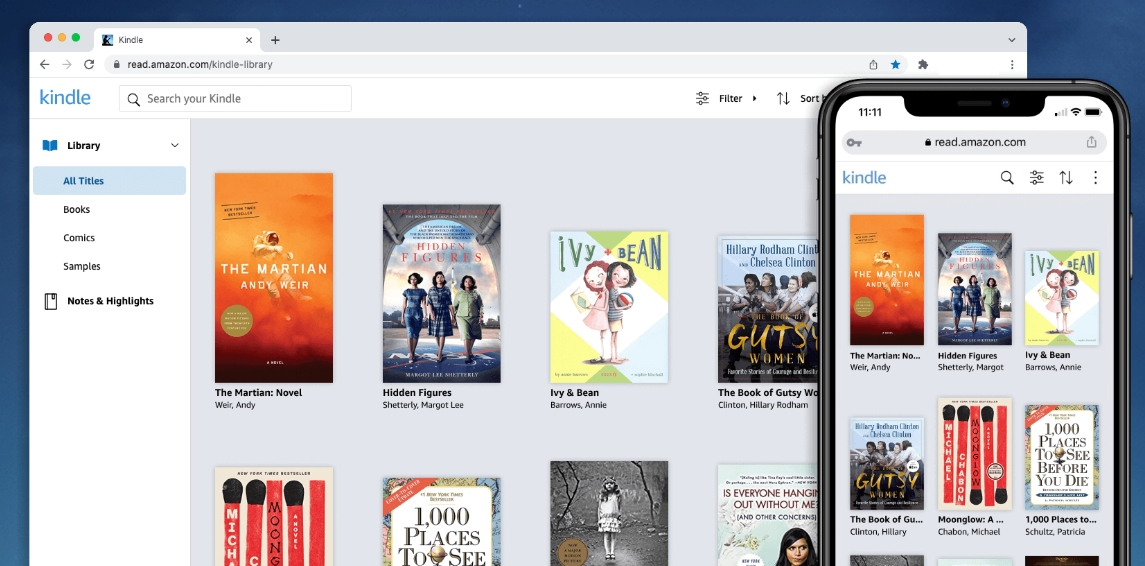
Task: Click the Library book icon in sidebar
Action: (x=50, y=145)
